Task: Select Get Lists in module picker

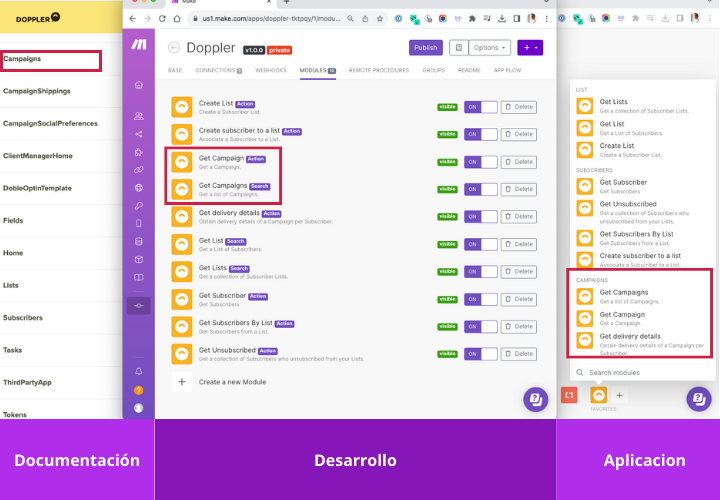Action: tap(633, 106)
